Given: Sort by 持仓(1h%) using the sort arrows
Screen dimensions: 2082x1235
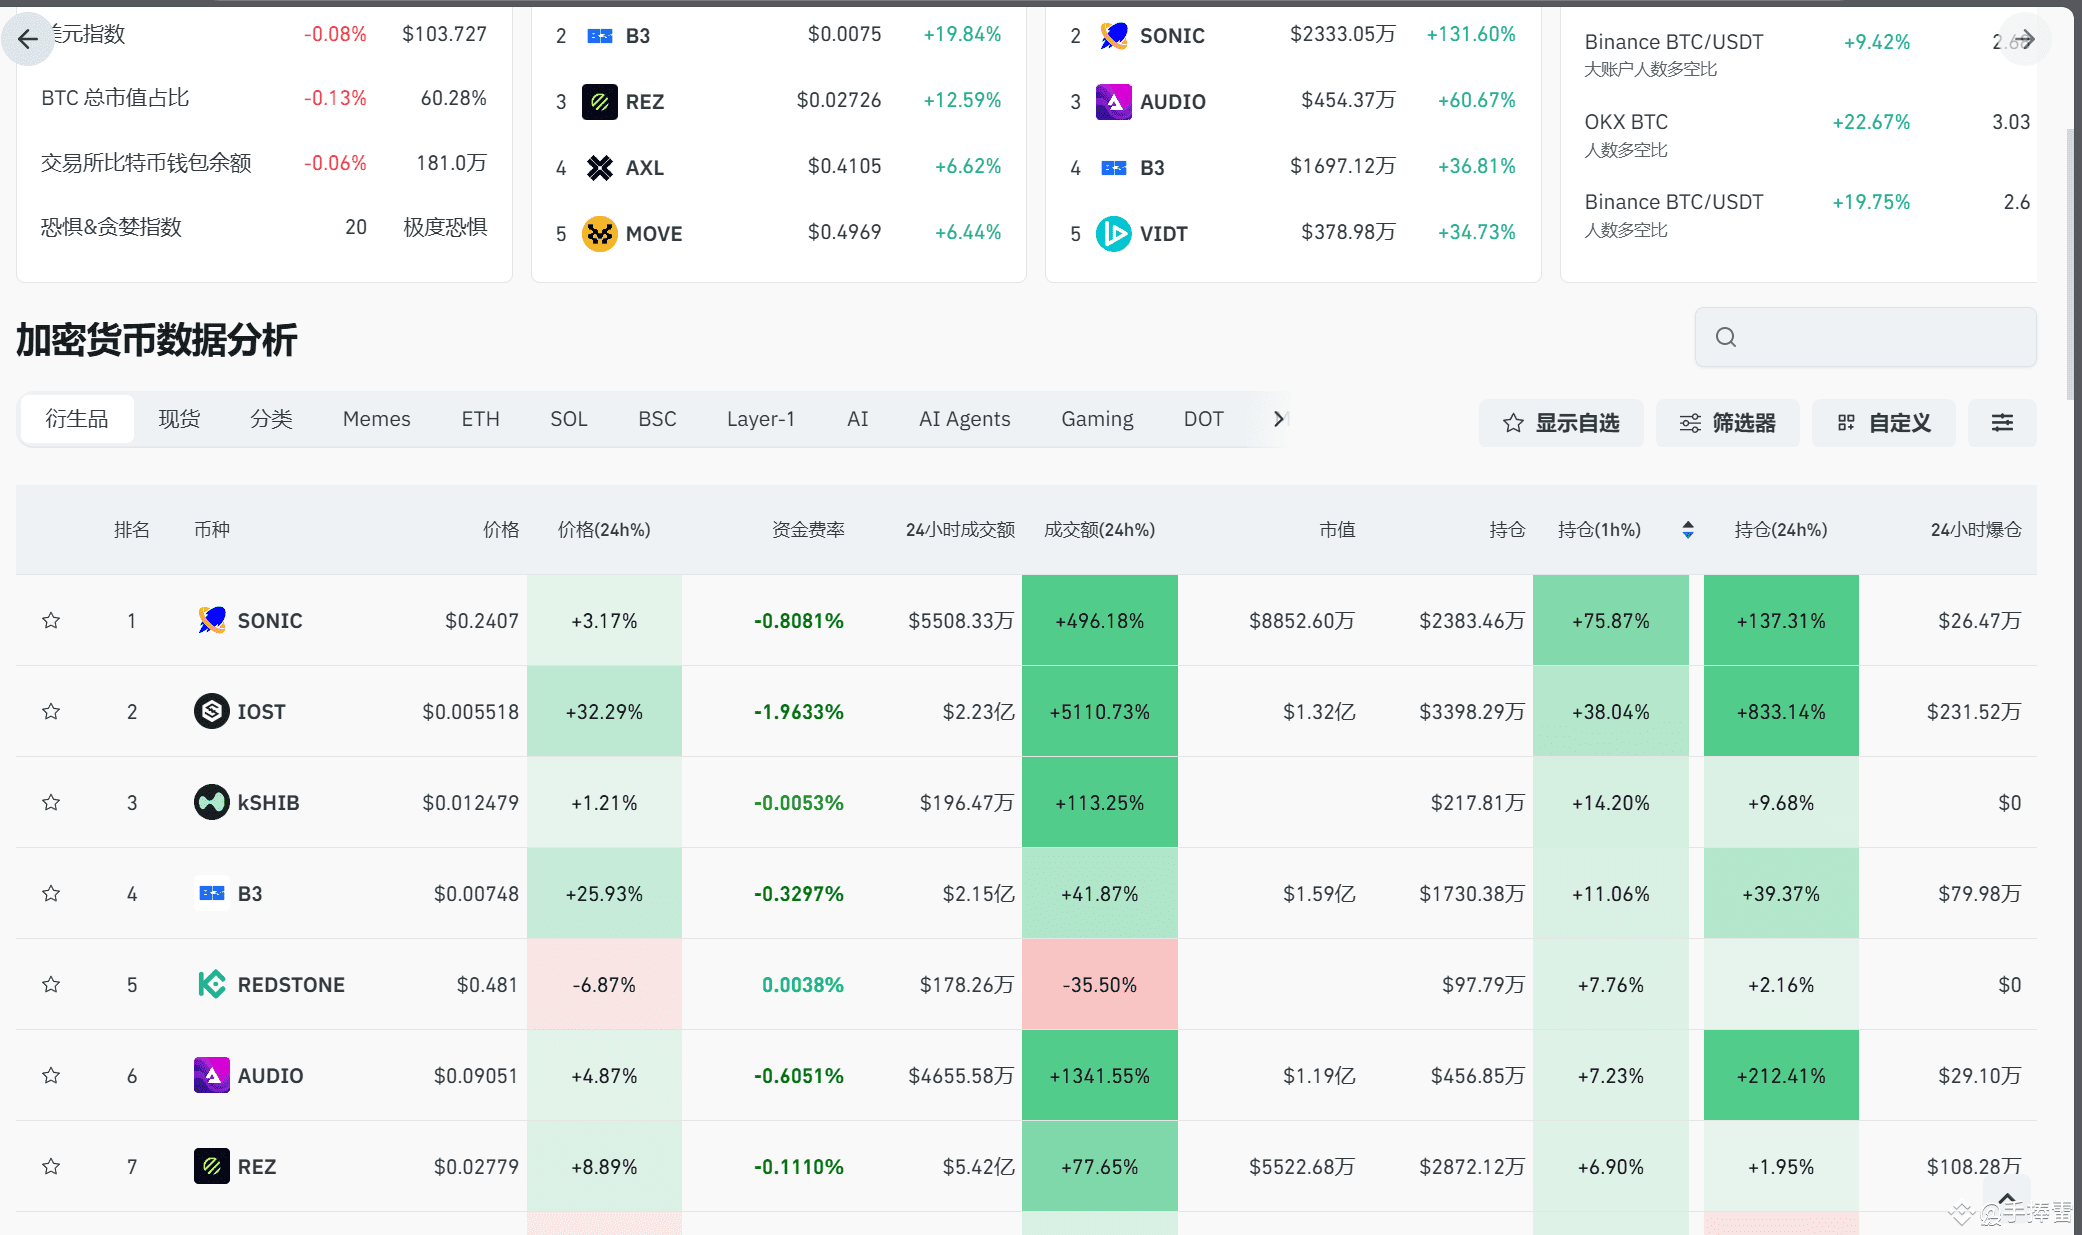Looking at the screenshot, I should click(1688, 530).
